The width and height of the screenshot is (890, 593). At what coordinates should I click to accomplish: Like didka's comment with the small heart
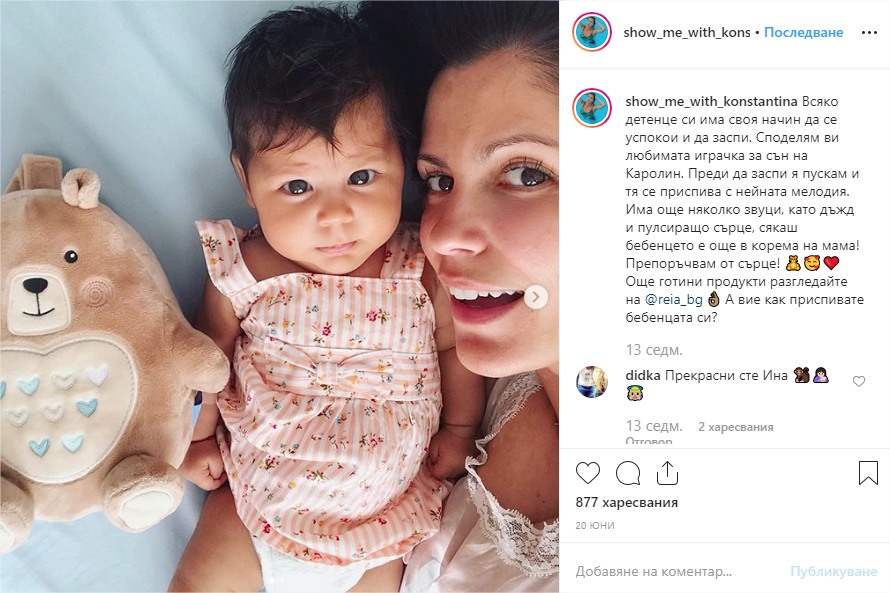(859, 381)
